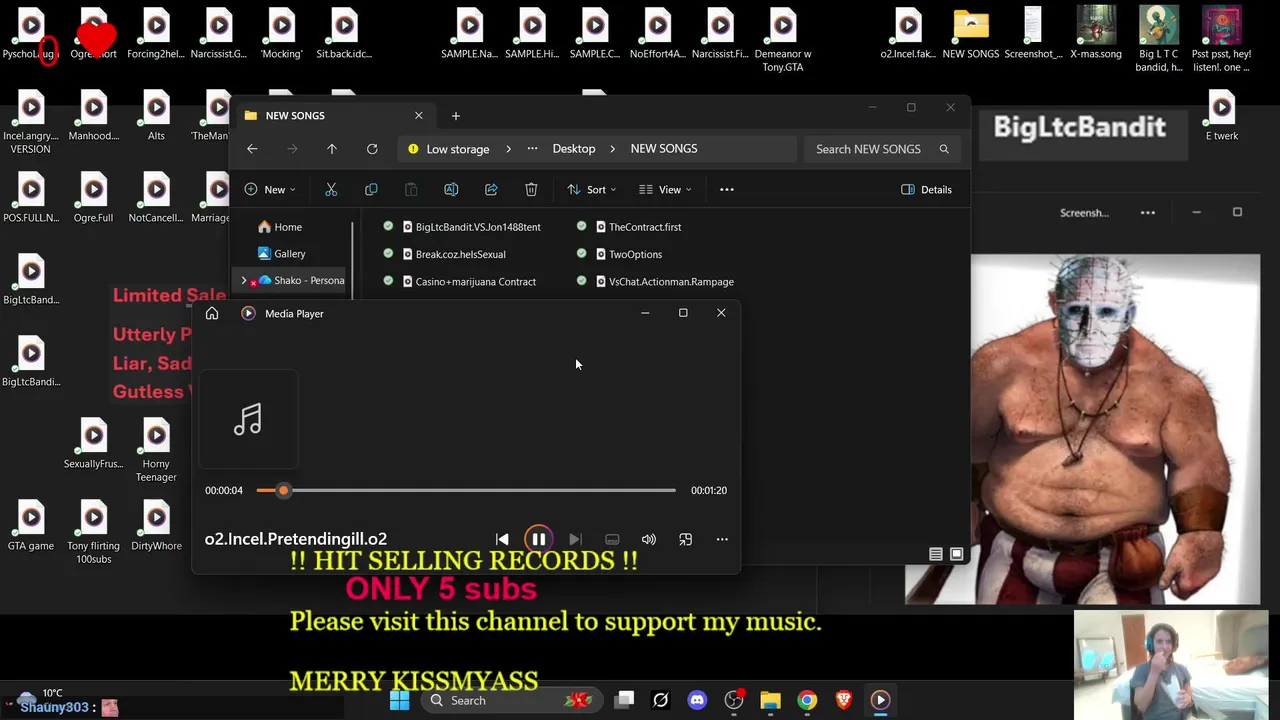This screenshot has height=720, width=1280.
Task: Switch Media Player to mini player view
Action: (x=685, y=539)
